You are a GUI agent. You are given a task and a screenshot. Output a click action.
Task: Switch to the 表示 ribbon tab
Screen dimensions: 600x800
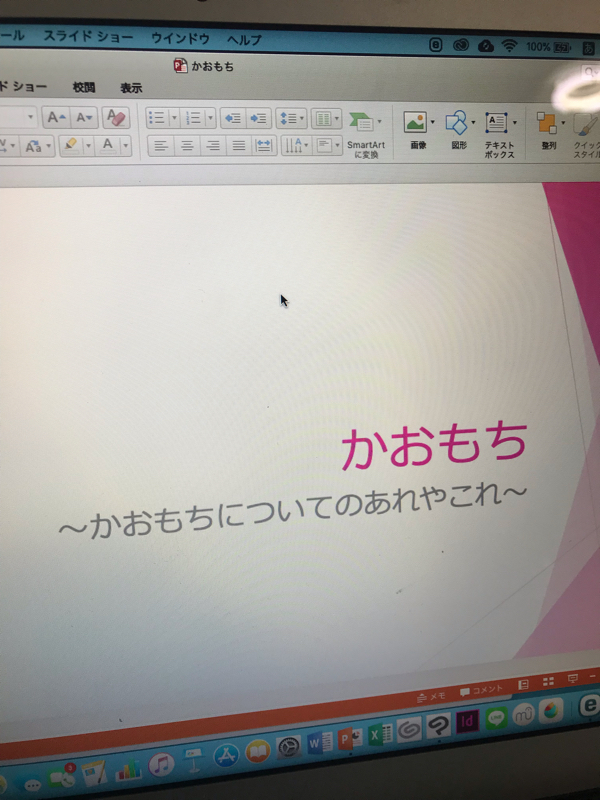(x=131, y=88)
